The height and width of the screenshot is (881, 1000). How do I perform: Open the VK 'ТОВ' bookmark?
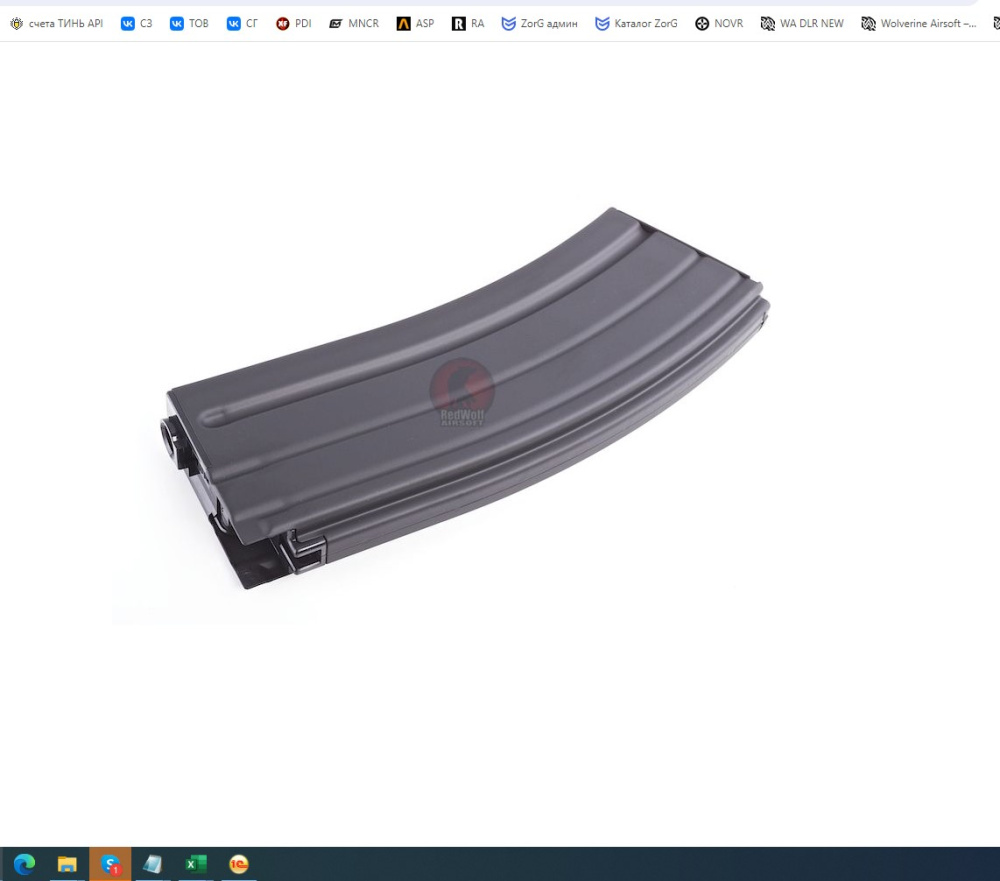(x=189, y=24)
